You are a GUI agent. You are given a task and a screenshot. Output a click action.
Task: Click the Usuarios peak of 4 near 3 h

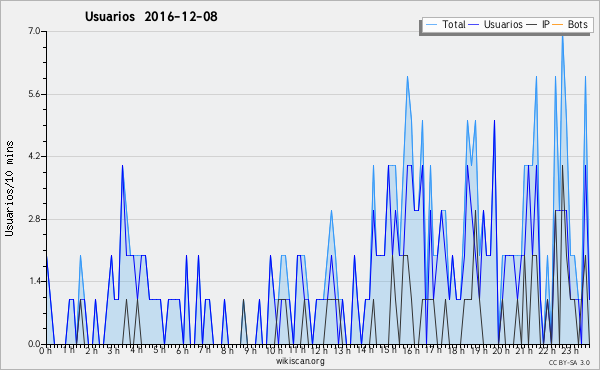122,167
